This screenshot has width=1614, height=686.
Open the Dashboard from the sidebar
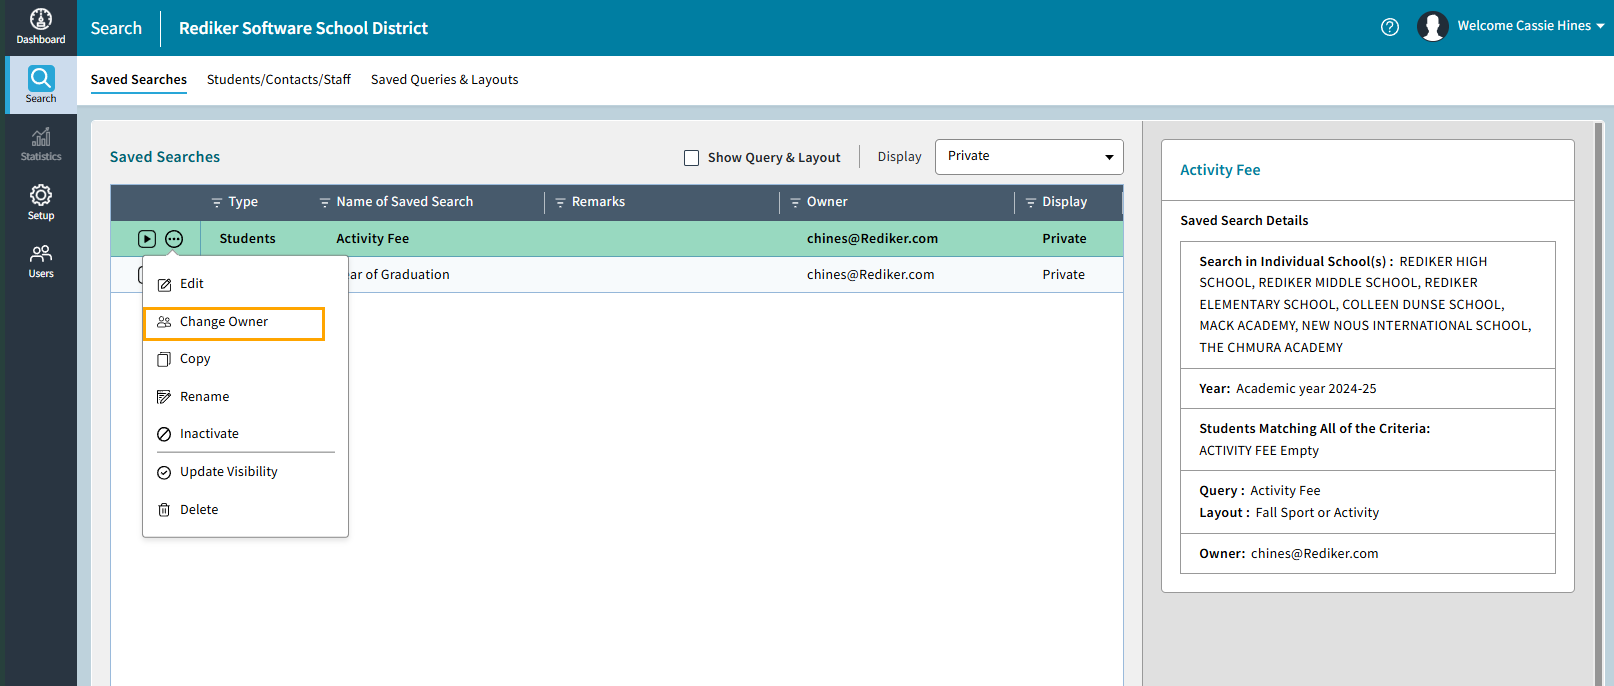pyautogui.click(x=41, y=27)
